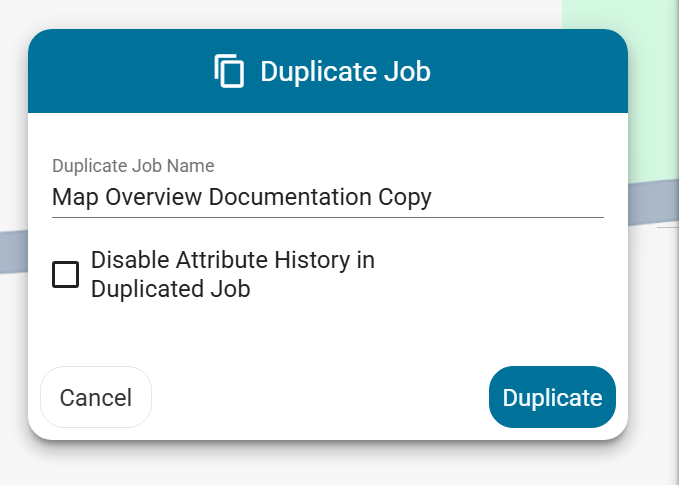Viewport: 679px width, 485px height.
Task: Confirm with the Duplicate button
Action: click(552, 397)
